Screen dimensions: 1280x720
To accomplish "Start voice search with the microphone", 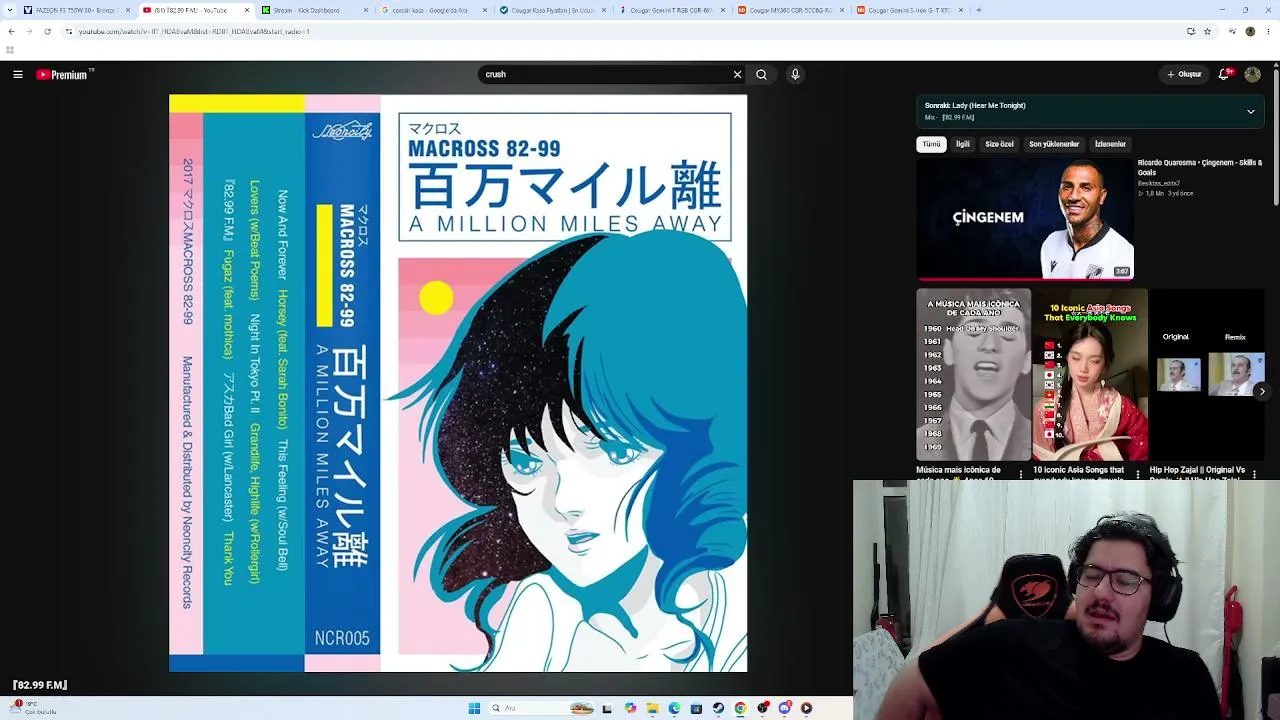I will click(x=795, y=74).
